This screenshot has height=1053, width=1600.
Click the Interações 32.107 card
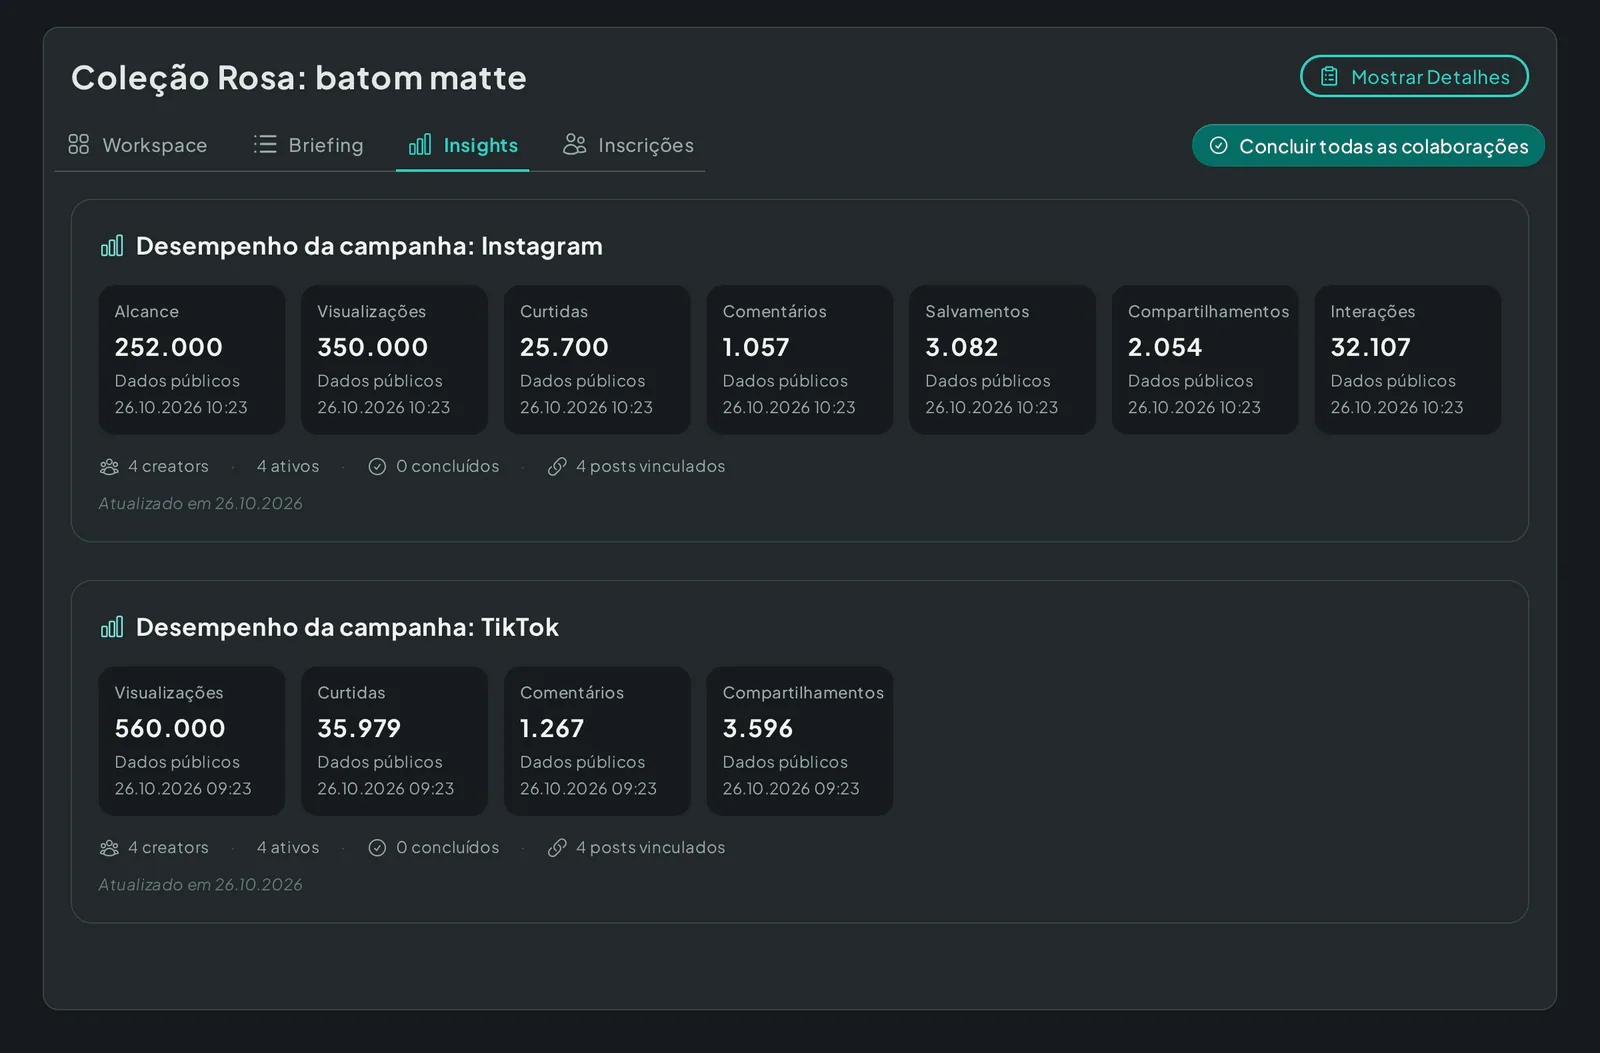1408,360
